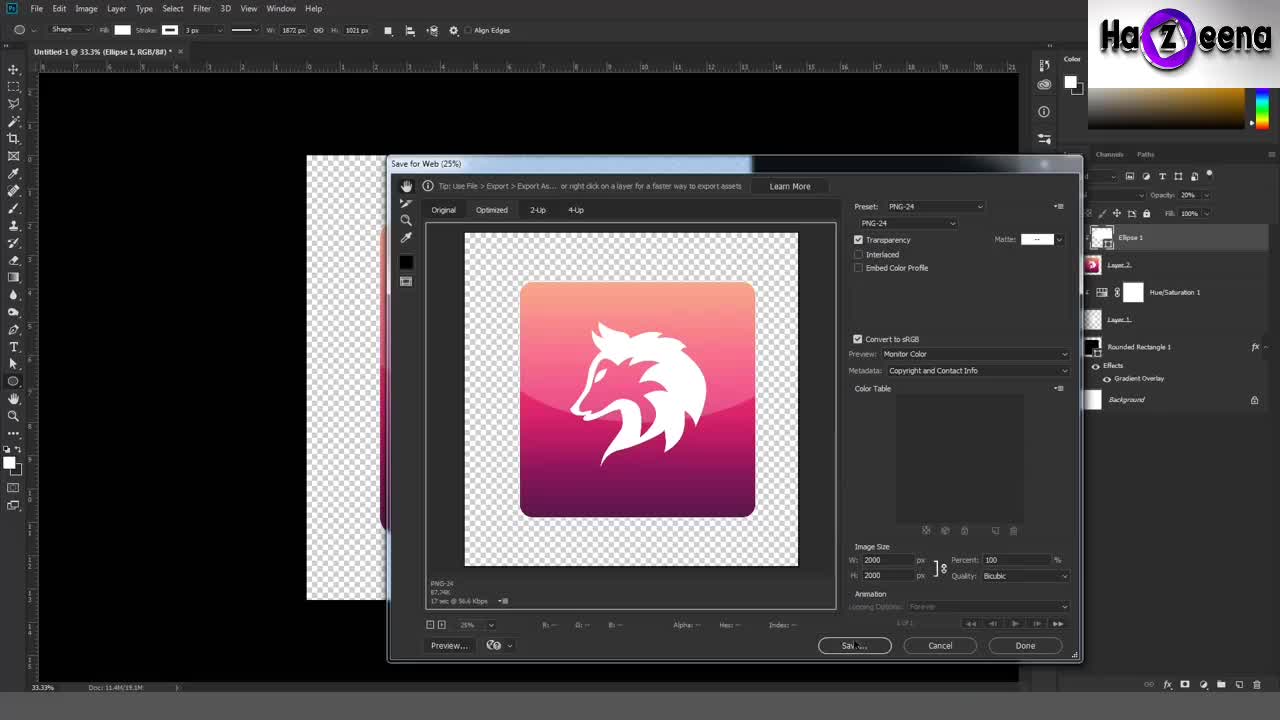Image resolution: width=1280 pixels, height=720 pixels.
Task: Select the Lasso tool in Photoshop toolbar
Action: [14, 104]
